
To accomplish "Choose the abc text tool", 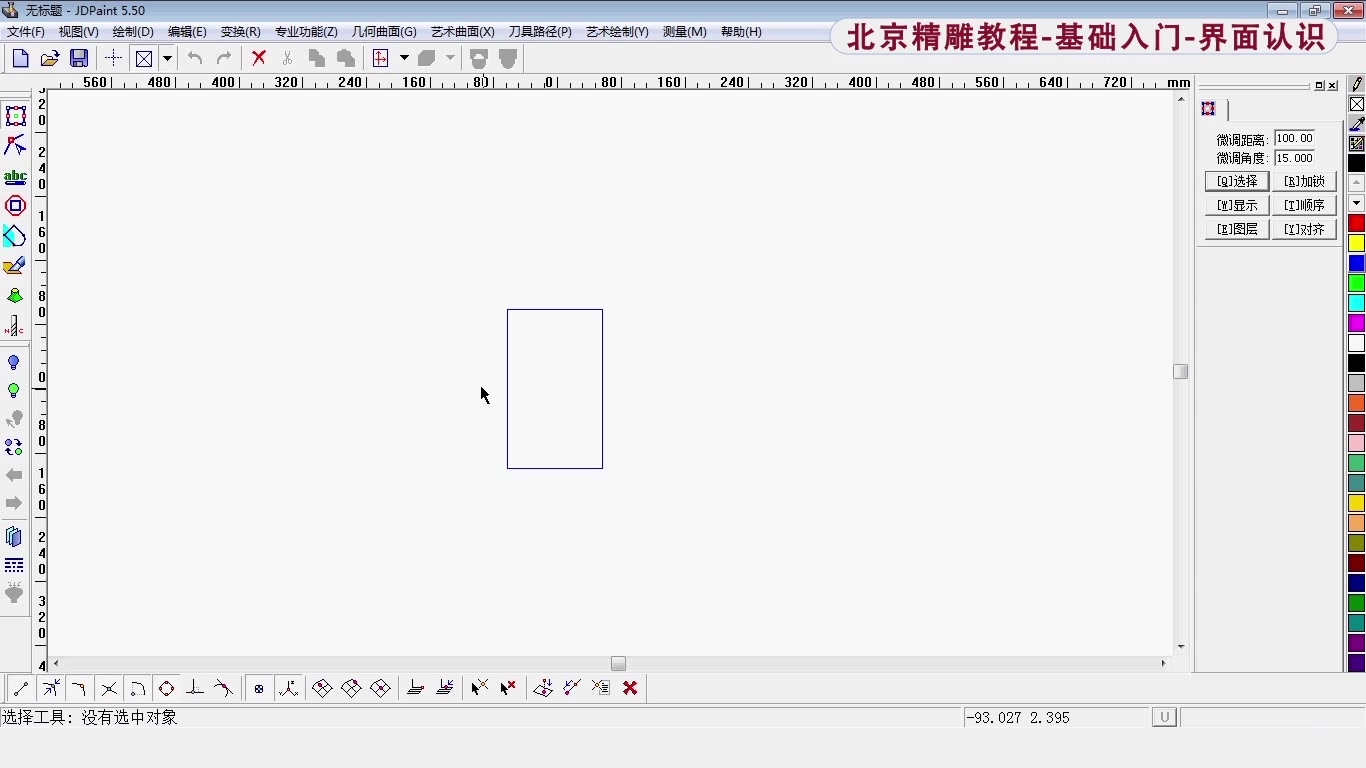I will (x=15, y=177).
